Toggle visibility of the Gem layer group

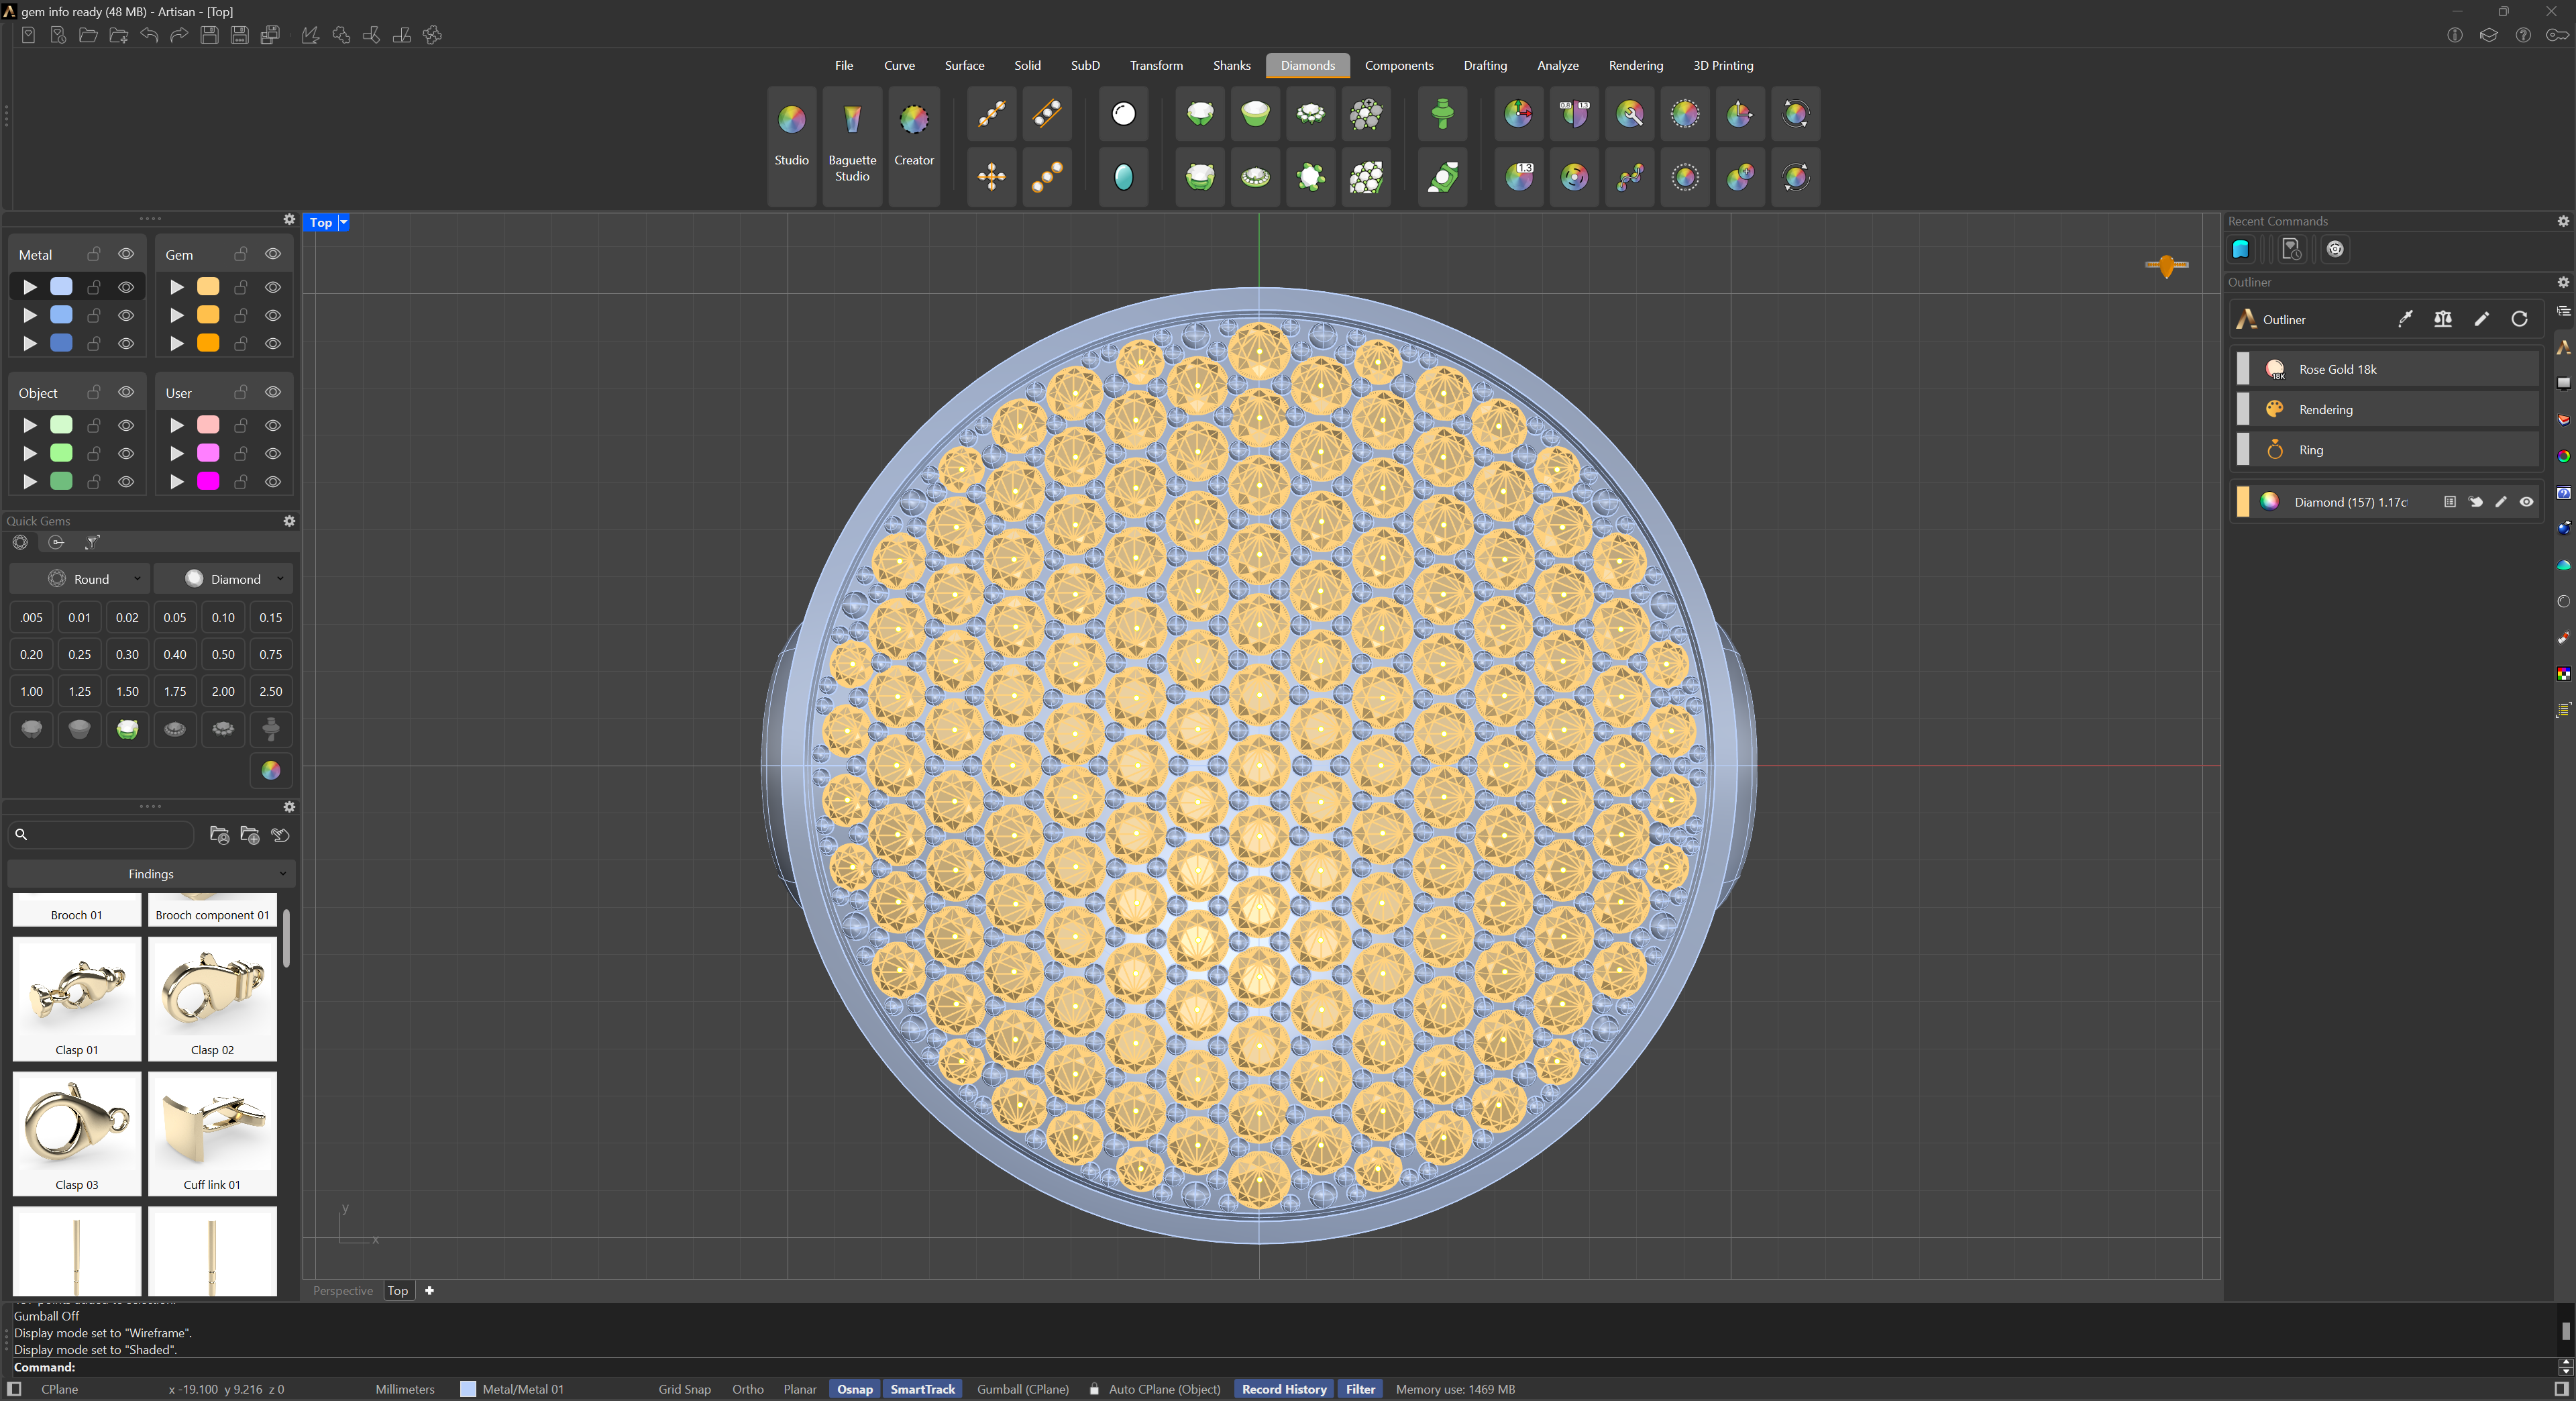[x=272, y=254]
